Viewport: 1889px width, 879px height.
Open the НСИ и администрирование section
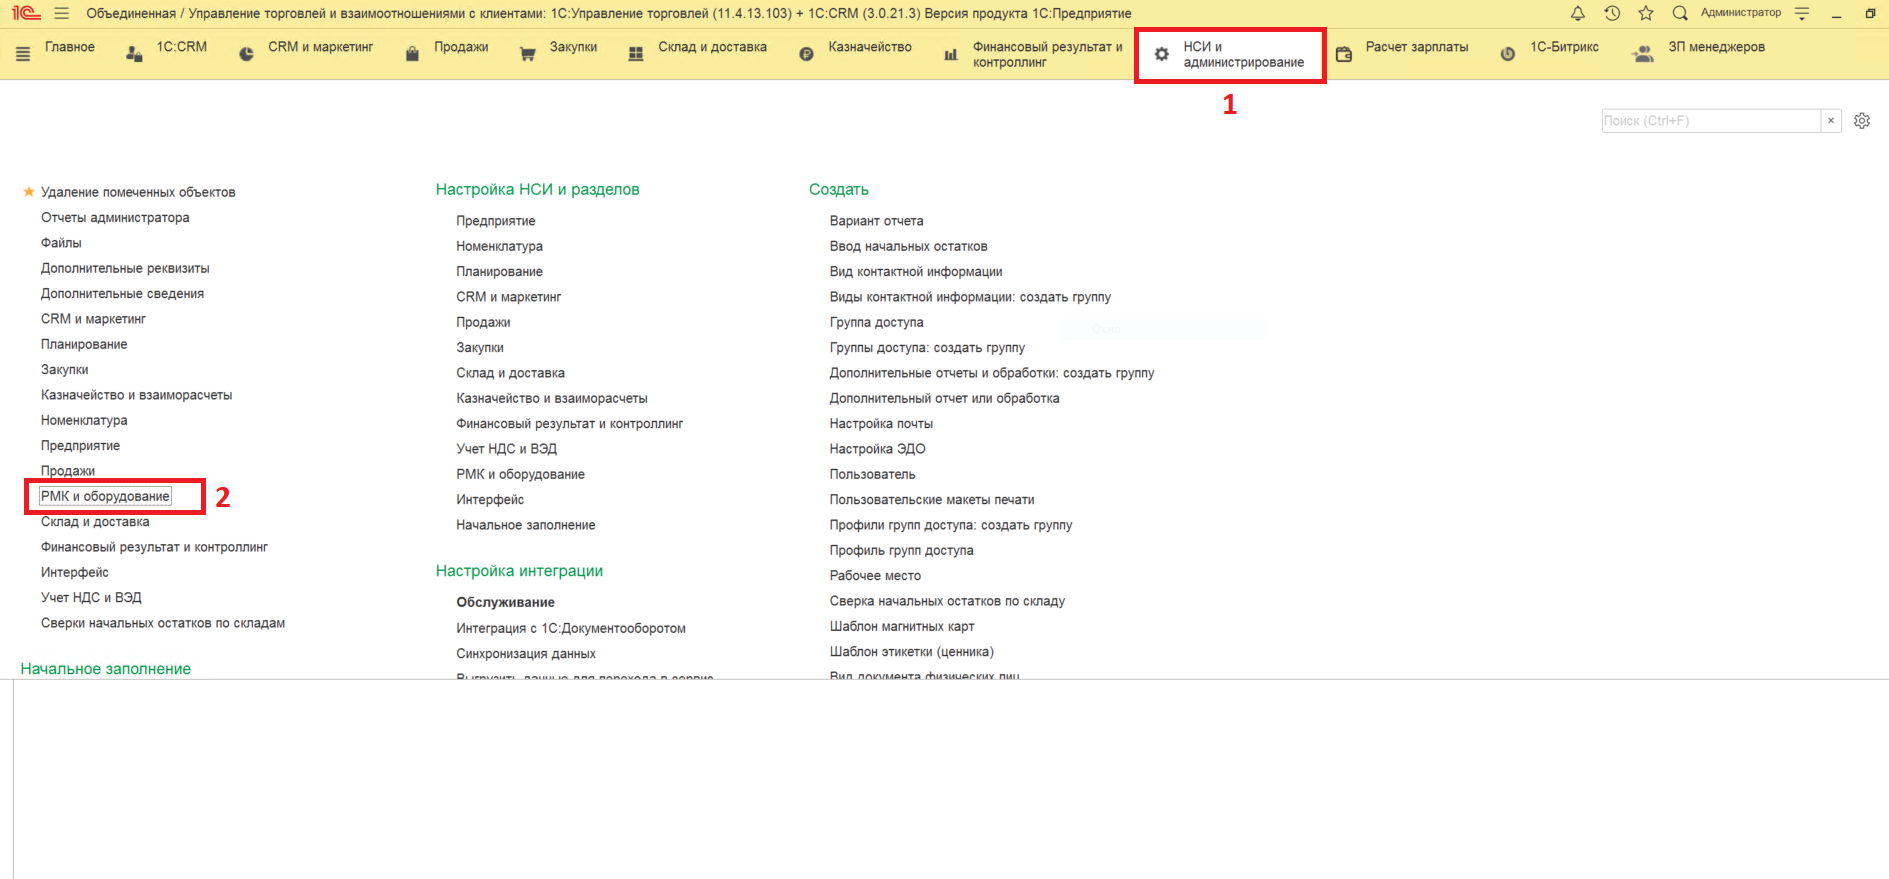point(1230,55)
